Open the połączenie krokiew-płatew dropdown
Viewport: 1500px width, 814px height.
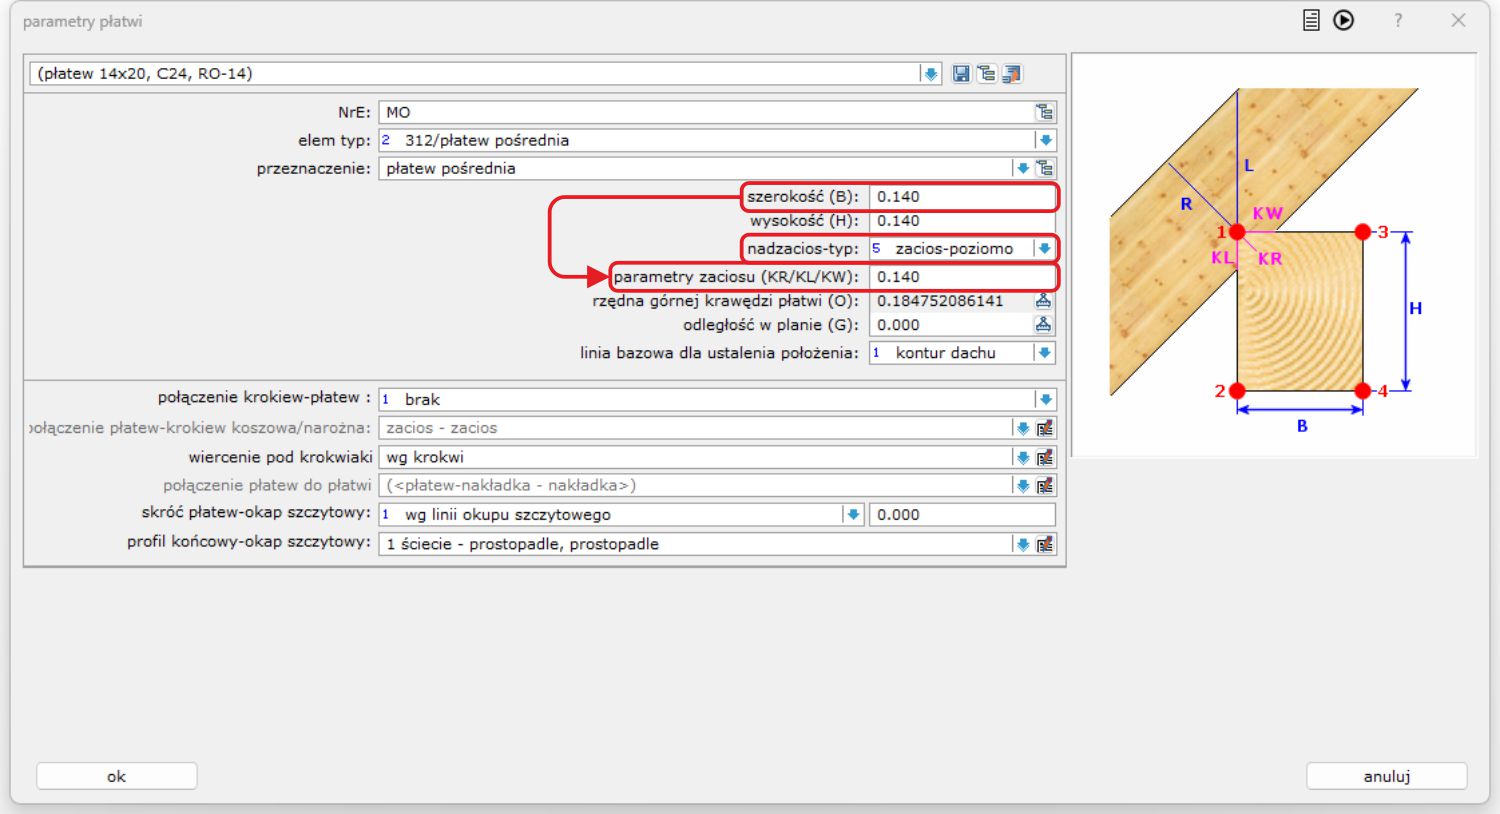pyautogui.click(x=1045, y=399)
